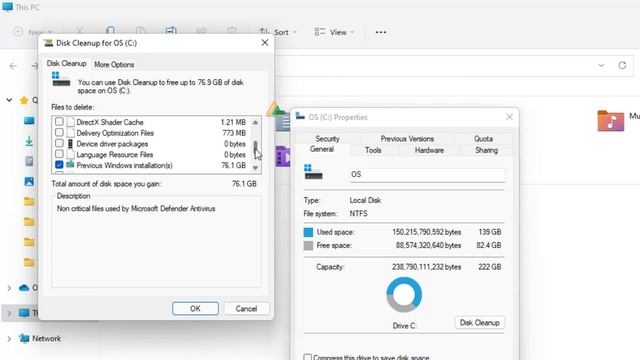Click the Delete icon in Explorer toolbar
Screen dimensions: 640x360
(x=232, y=31)
